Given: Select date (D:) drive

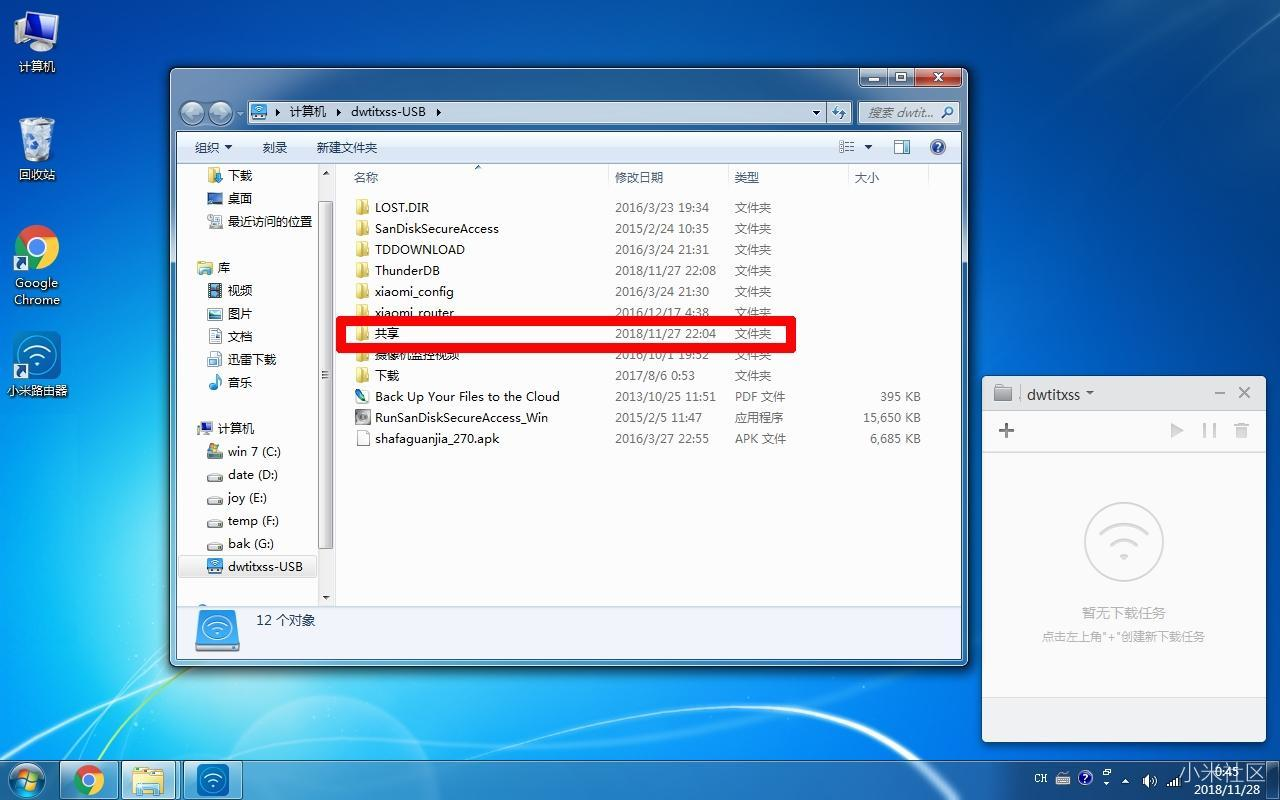Looking at the screenshot, I should click(x=242, y=474).
